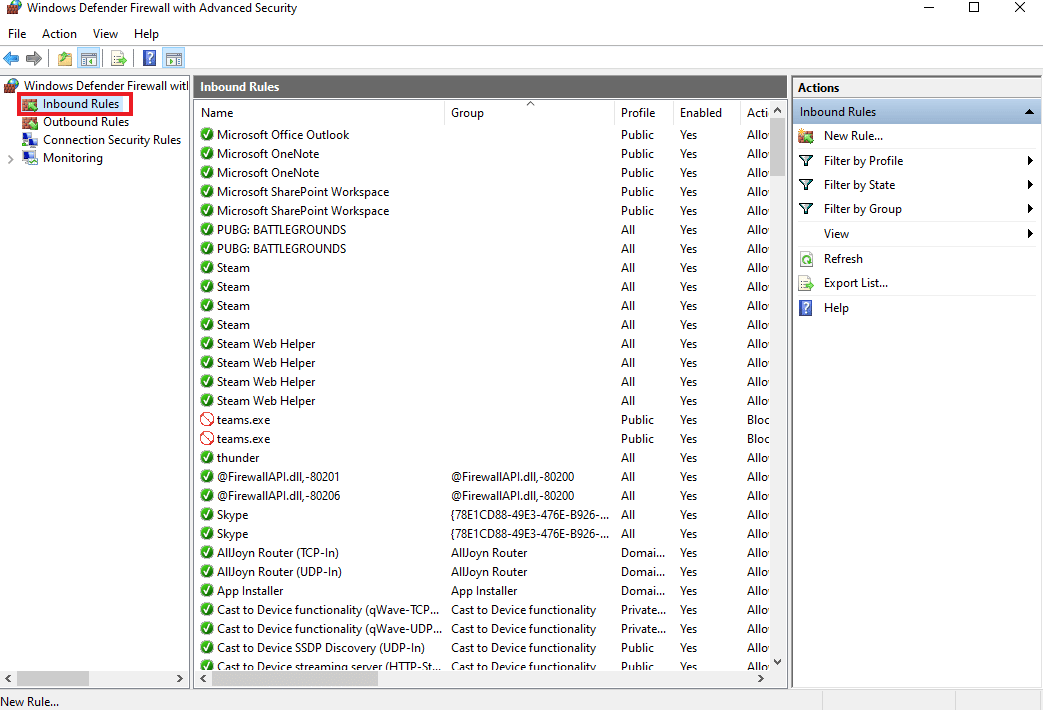This screenshot has width=1043, height=710.
Task: Click green check icon of AllJoyn Router (TCP-In)
Action: (x=207, y=553)
